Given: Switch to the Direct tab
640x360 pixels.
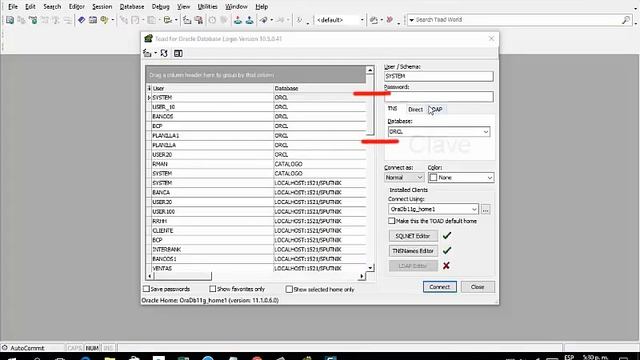Looking at the screenshot, I should click(416, 109).
